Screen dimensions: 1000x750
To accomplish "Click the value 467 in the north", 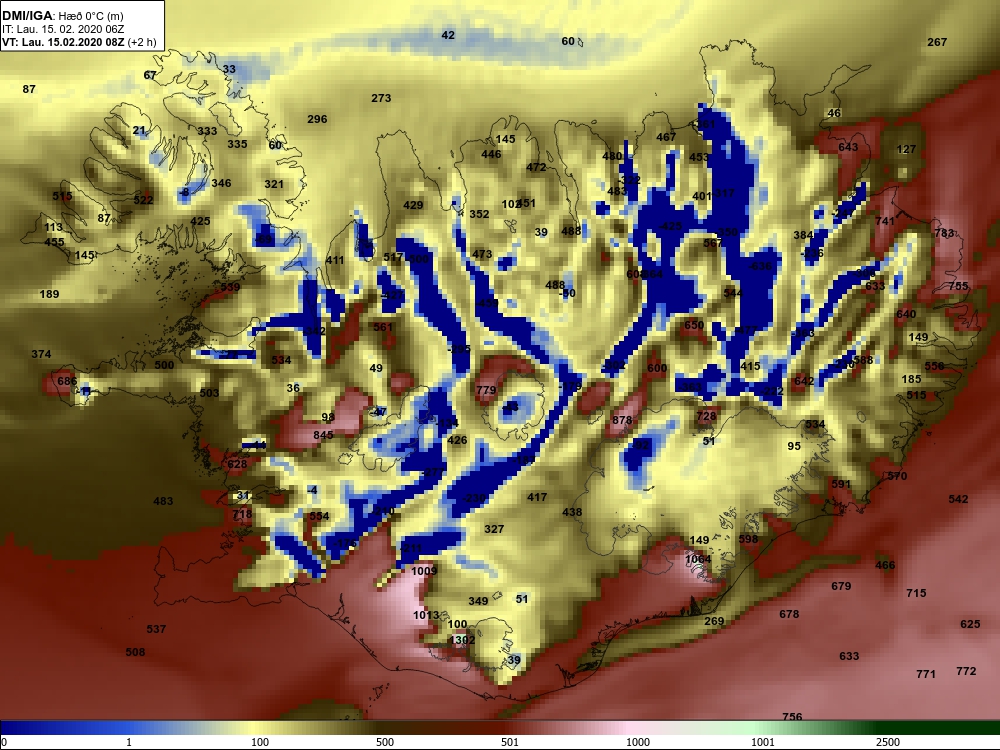I will point(666,137).
